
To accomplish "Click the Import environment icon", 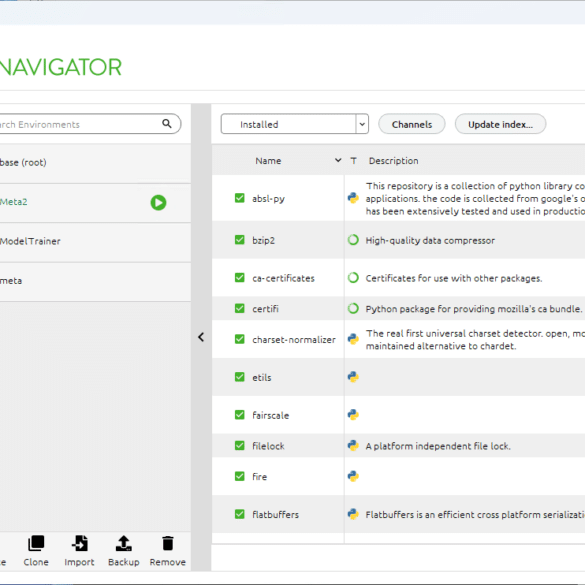I will pyautogui.click(x=79, y=543).
